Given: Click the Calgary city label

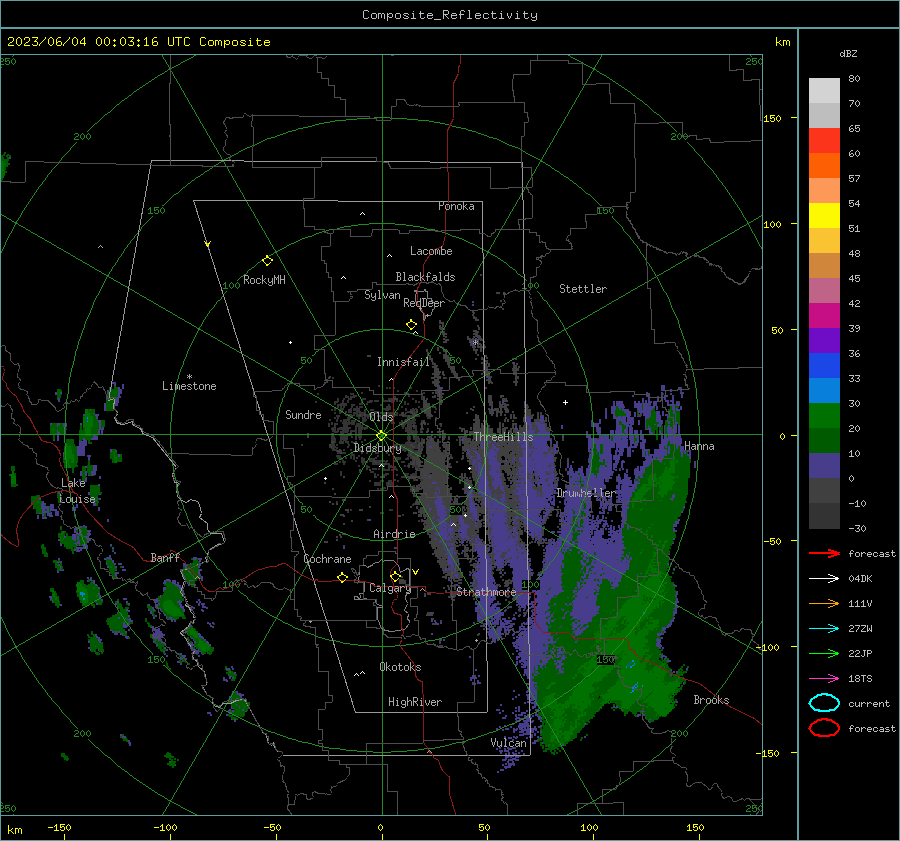Looking at the screenshot, I should [390, 588].
